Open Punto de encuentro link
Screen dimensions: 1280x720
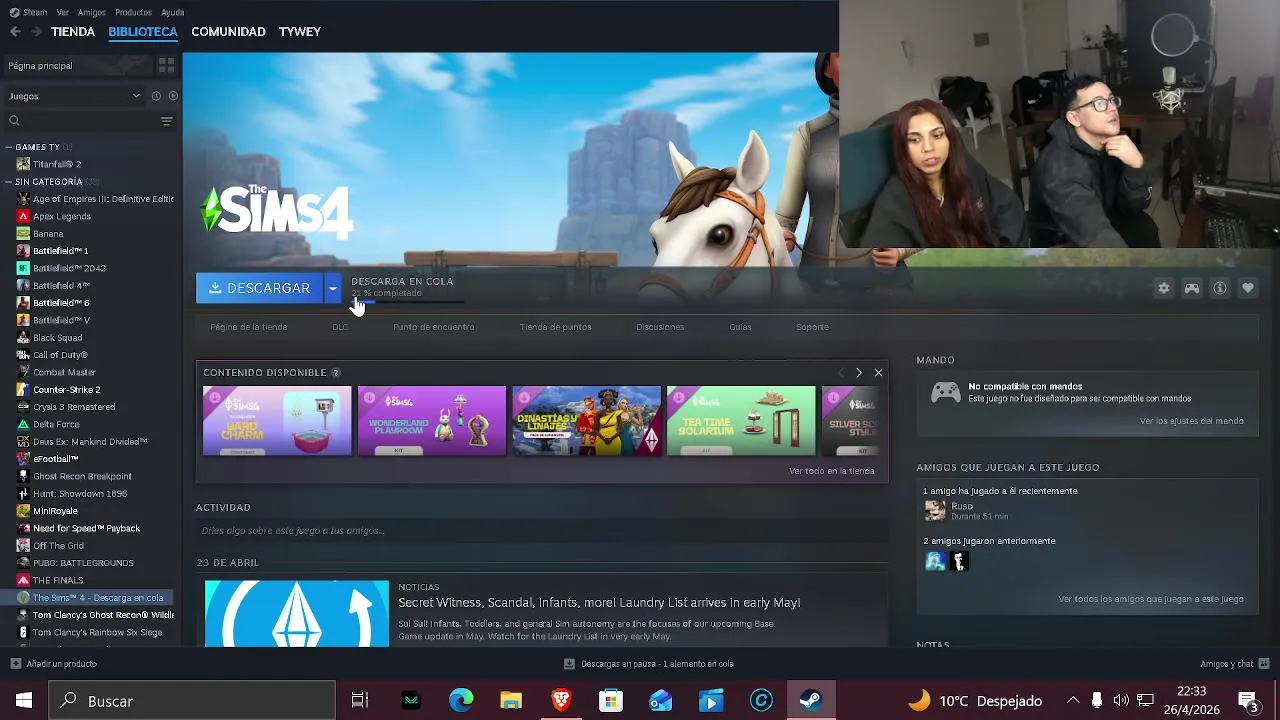[x=434, y=327]
